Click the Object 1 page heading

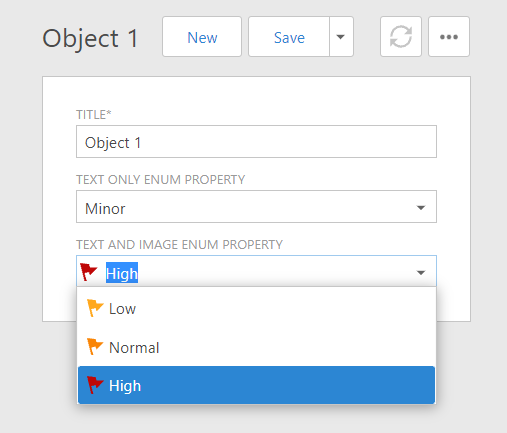click(90, 38)
